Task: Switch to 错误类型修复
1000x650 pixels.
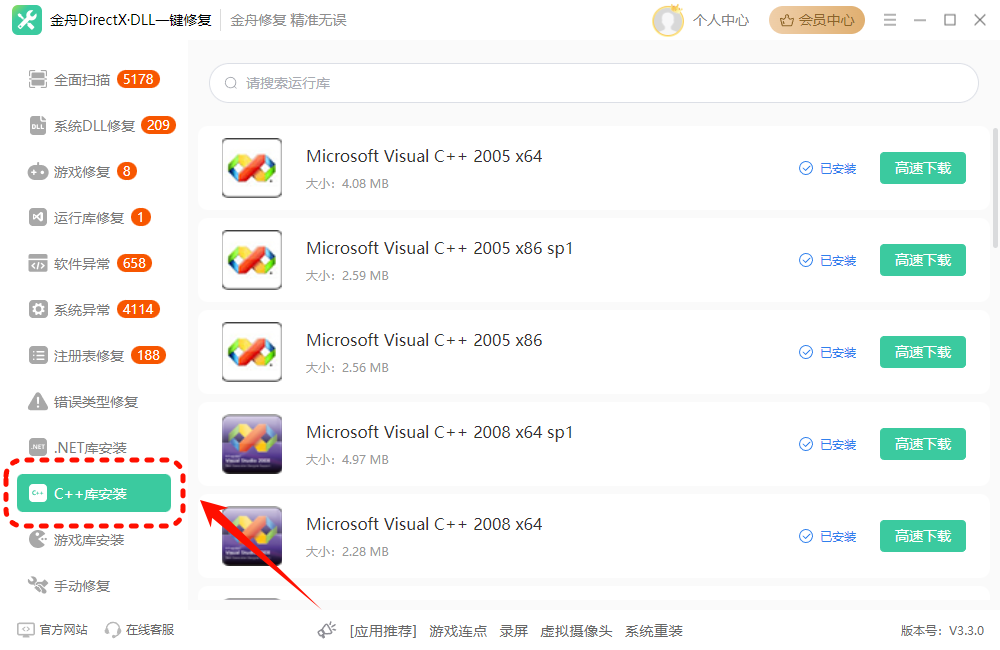Action: pos(94,401)
